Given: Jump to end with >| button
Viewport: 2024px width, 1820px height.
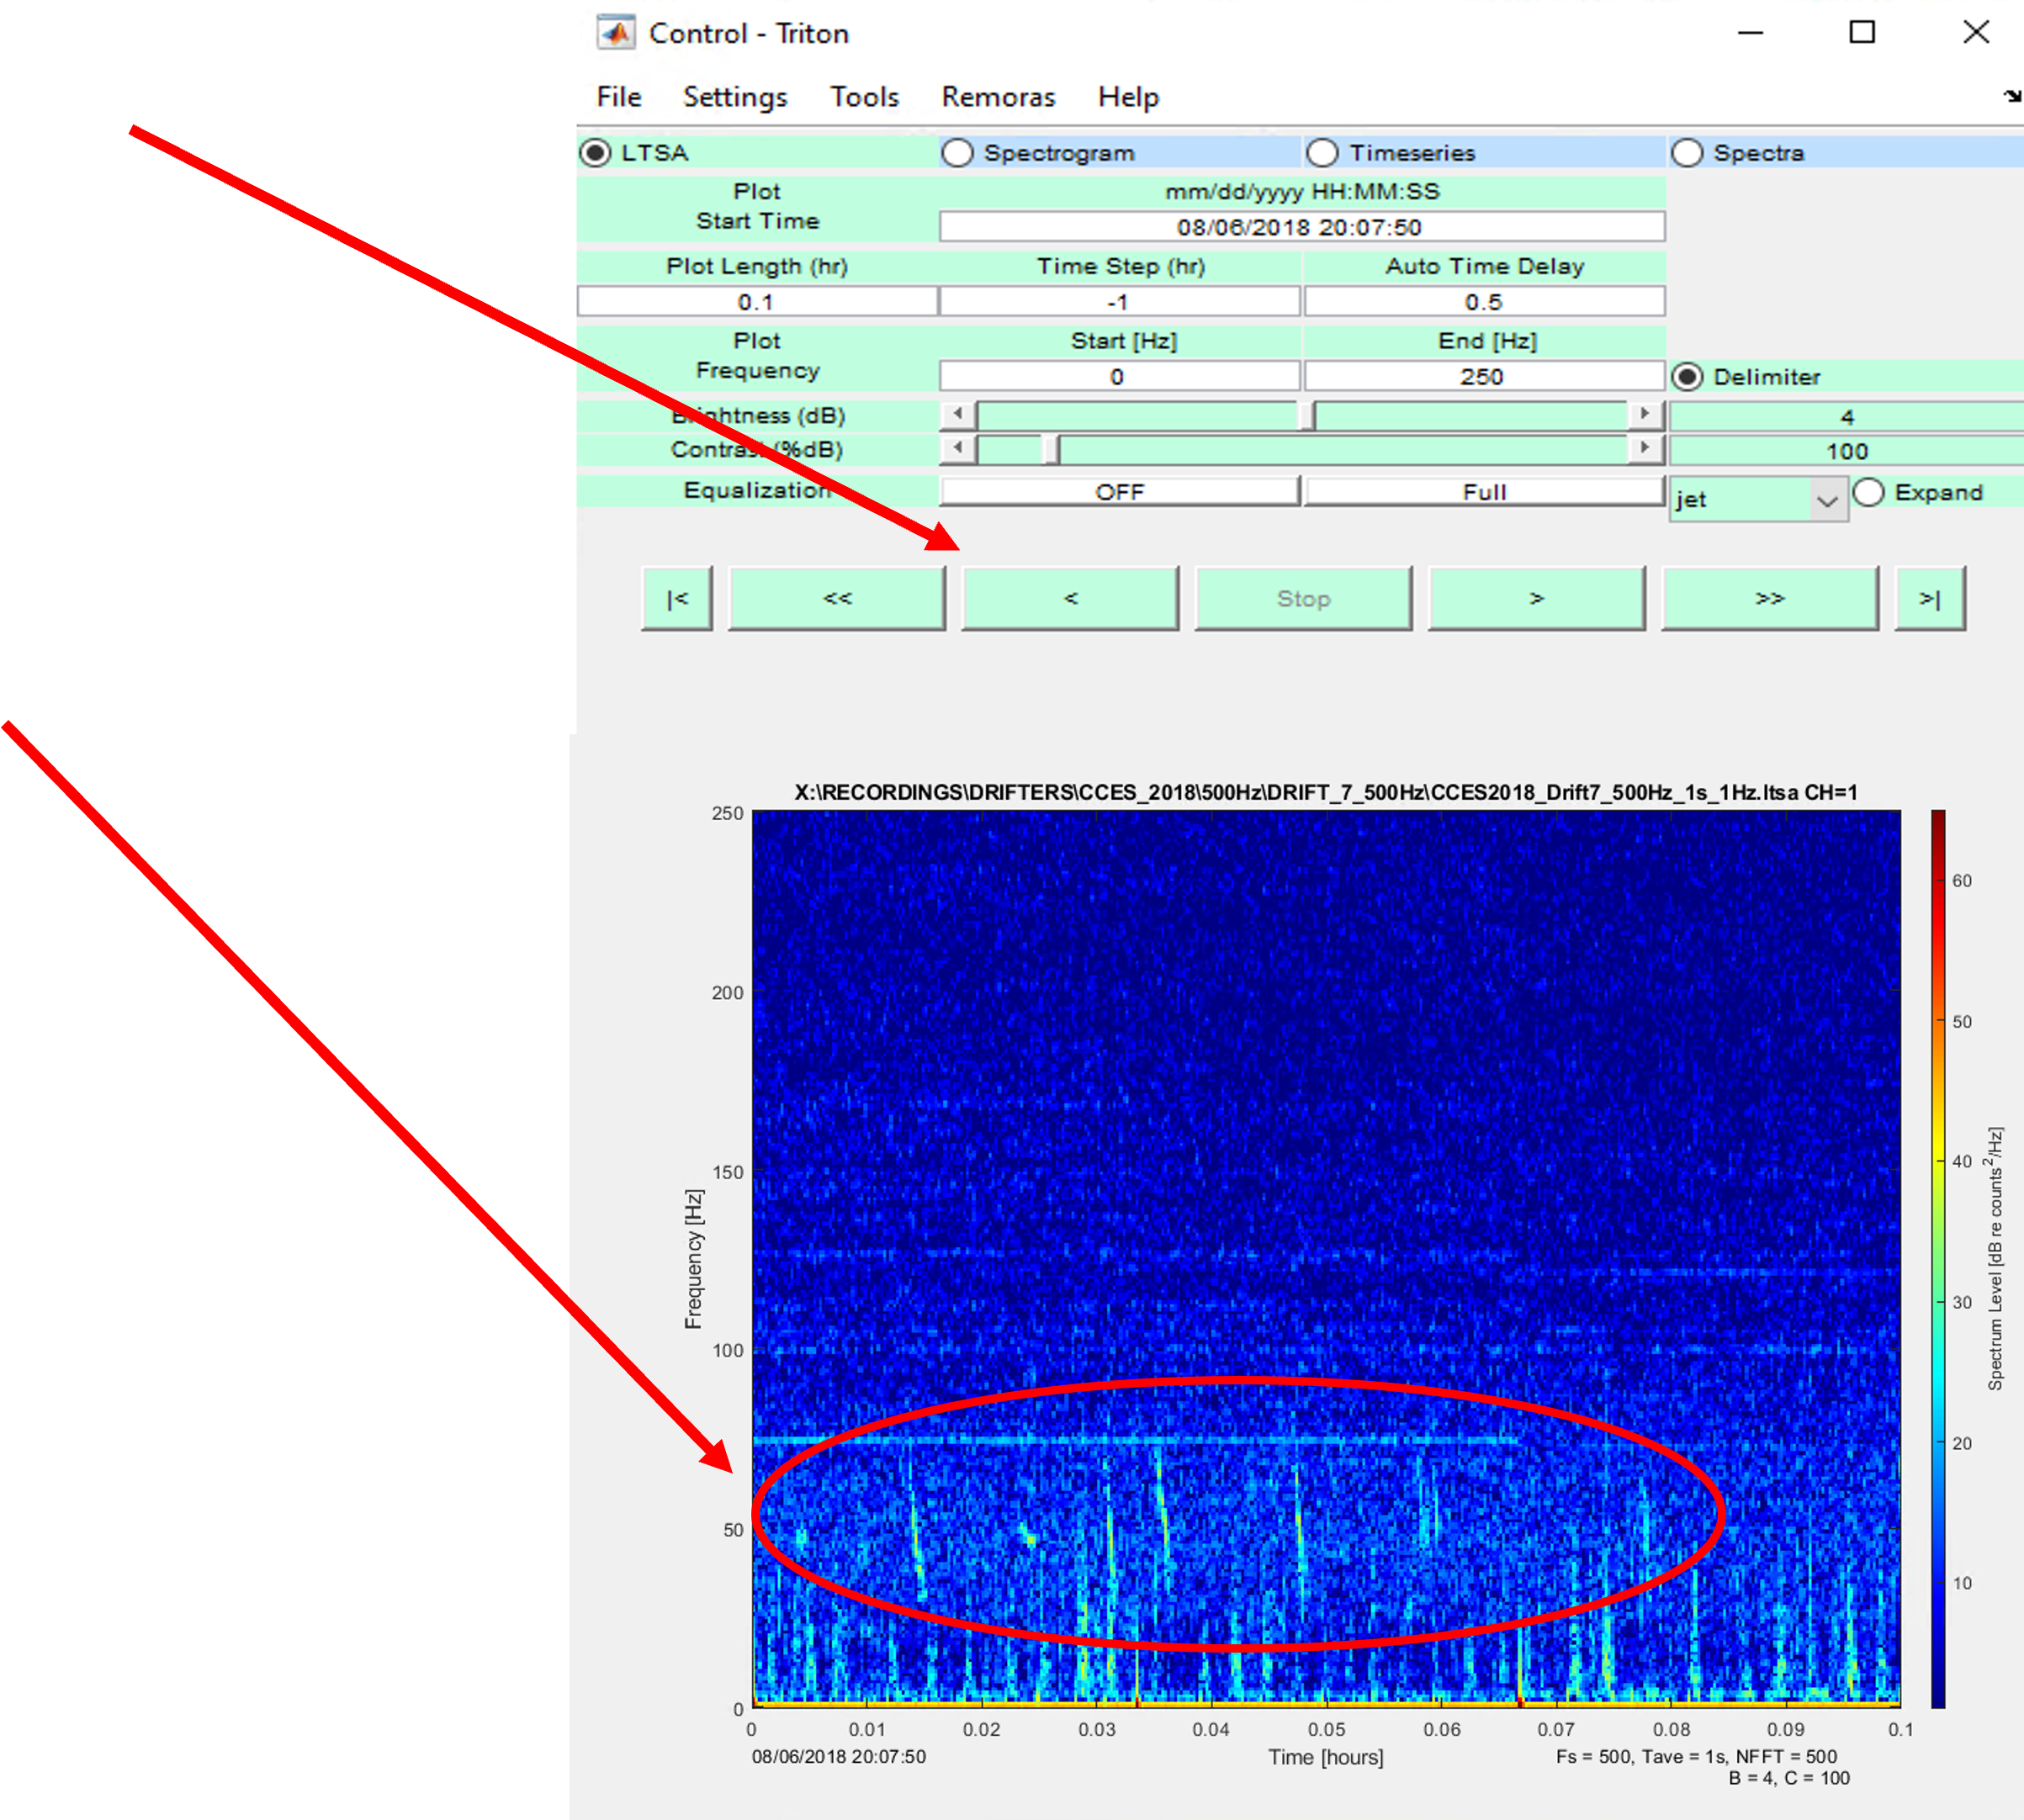Looking at the screenshot, I should point(1929,598).
